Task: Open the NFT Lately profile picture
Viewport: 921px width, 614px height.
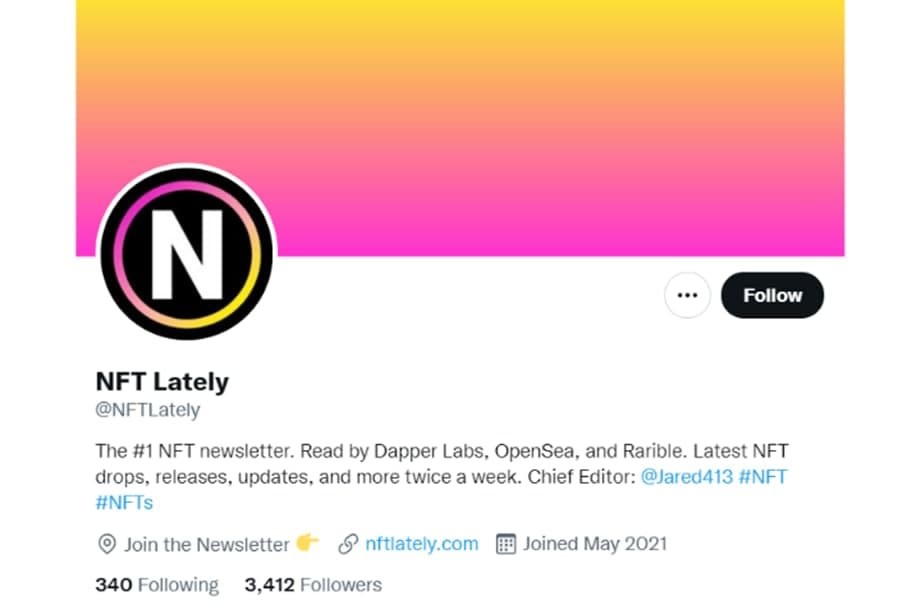Action: click(x=186, y=253)
